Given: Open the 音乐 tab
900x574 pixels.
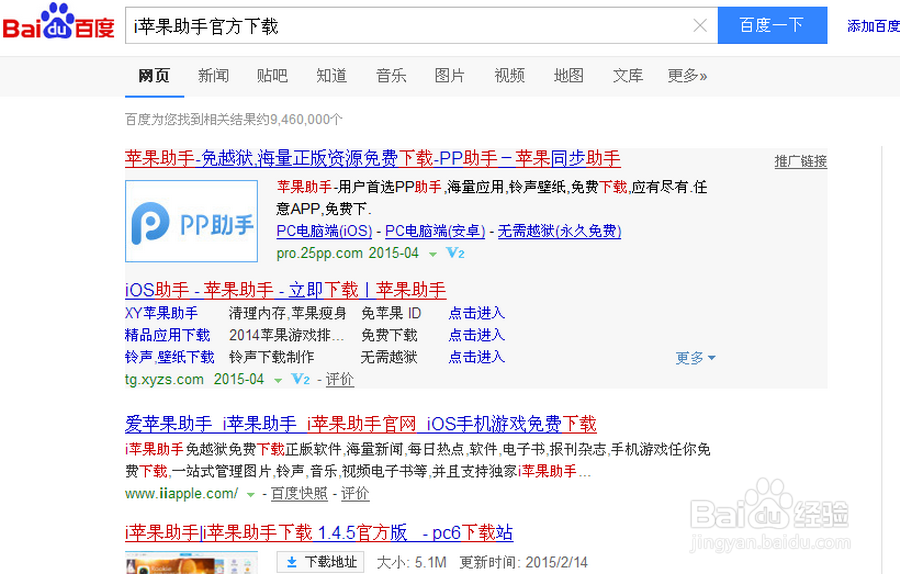Looking at the screenshot, I should [391, 75].
